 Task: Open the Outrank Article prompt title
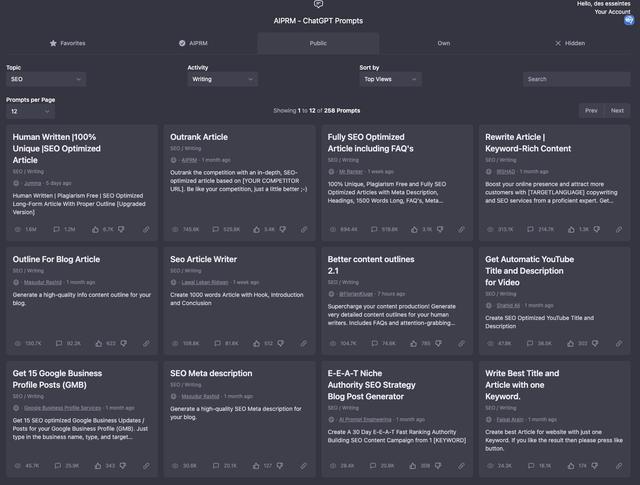pyautogui.click(x=199, y=137)
